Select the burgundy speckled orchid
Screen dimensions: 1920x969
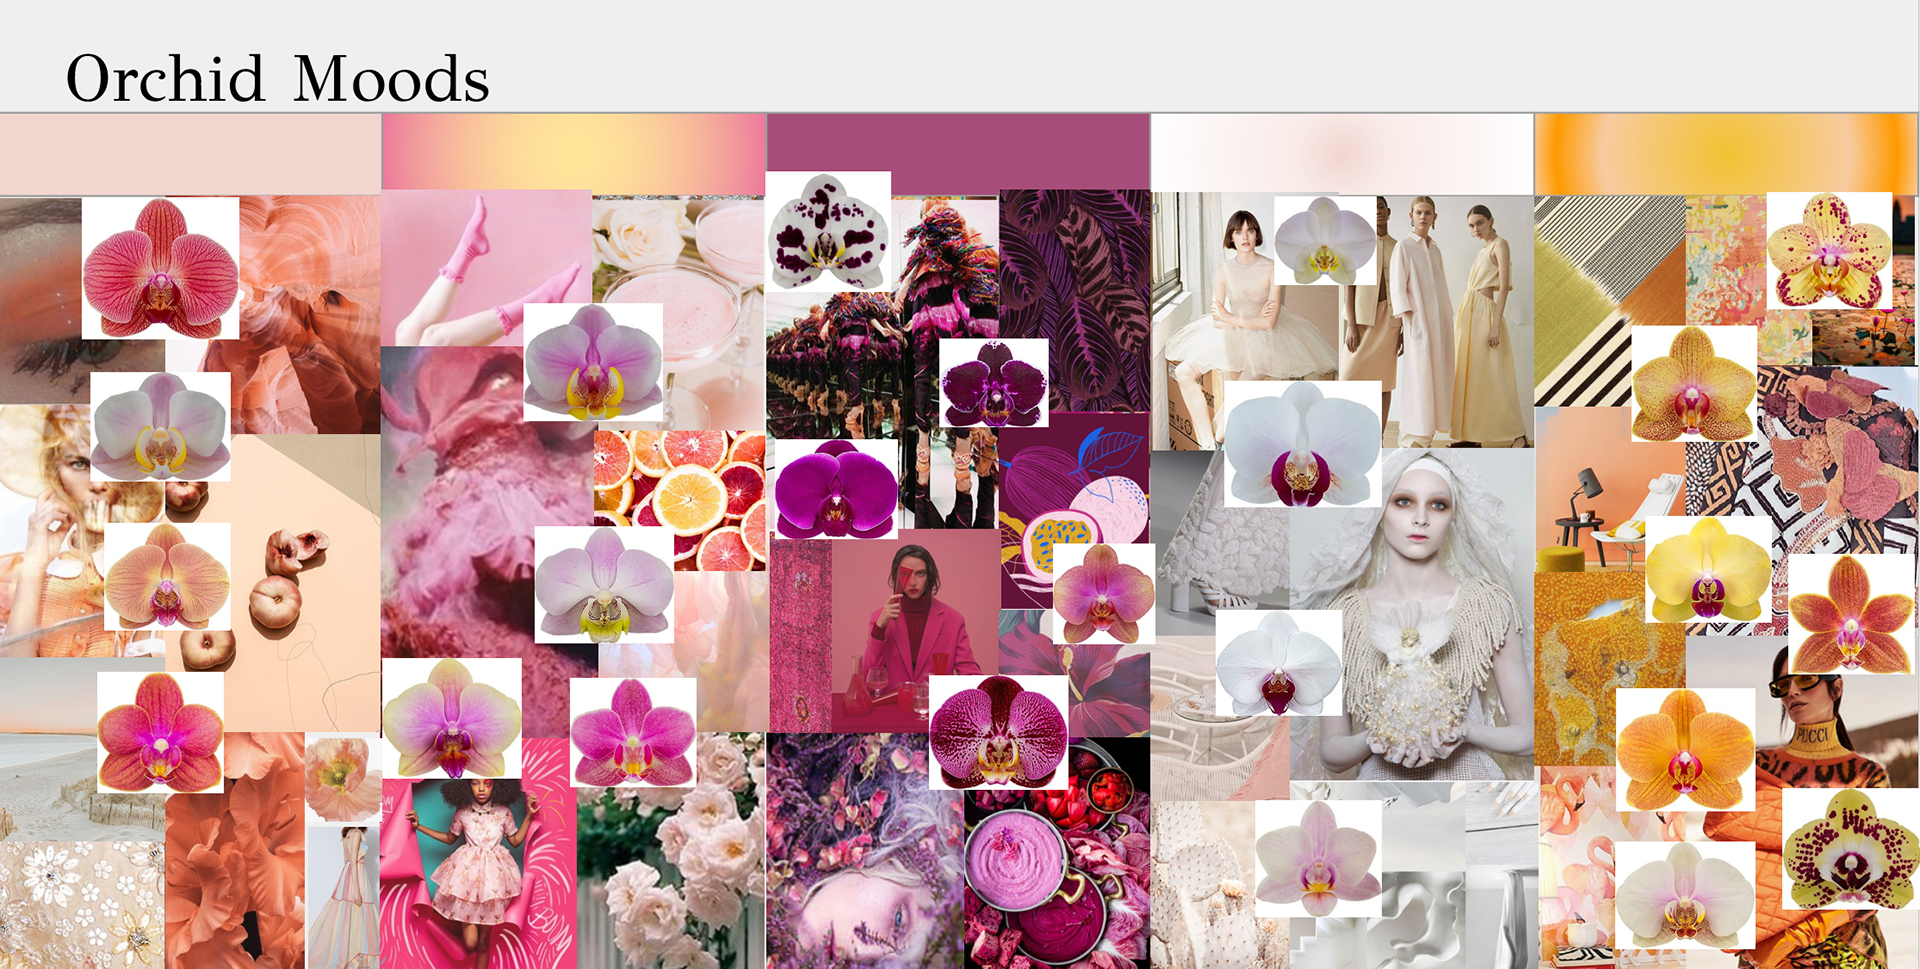click(998, 732)
